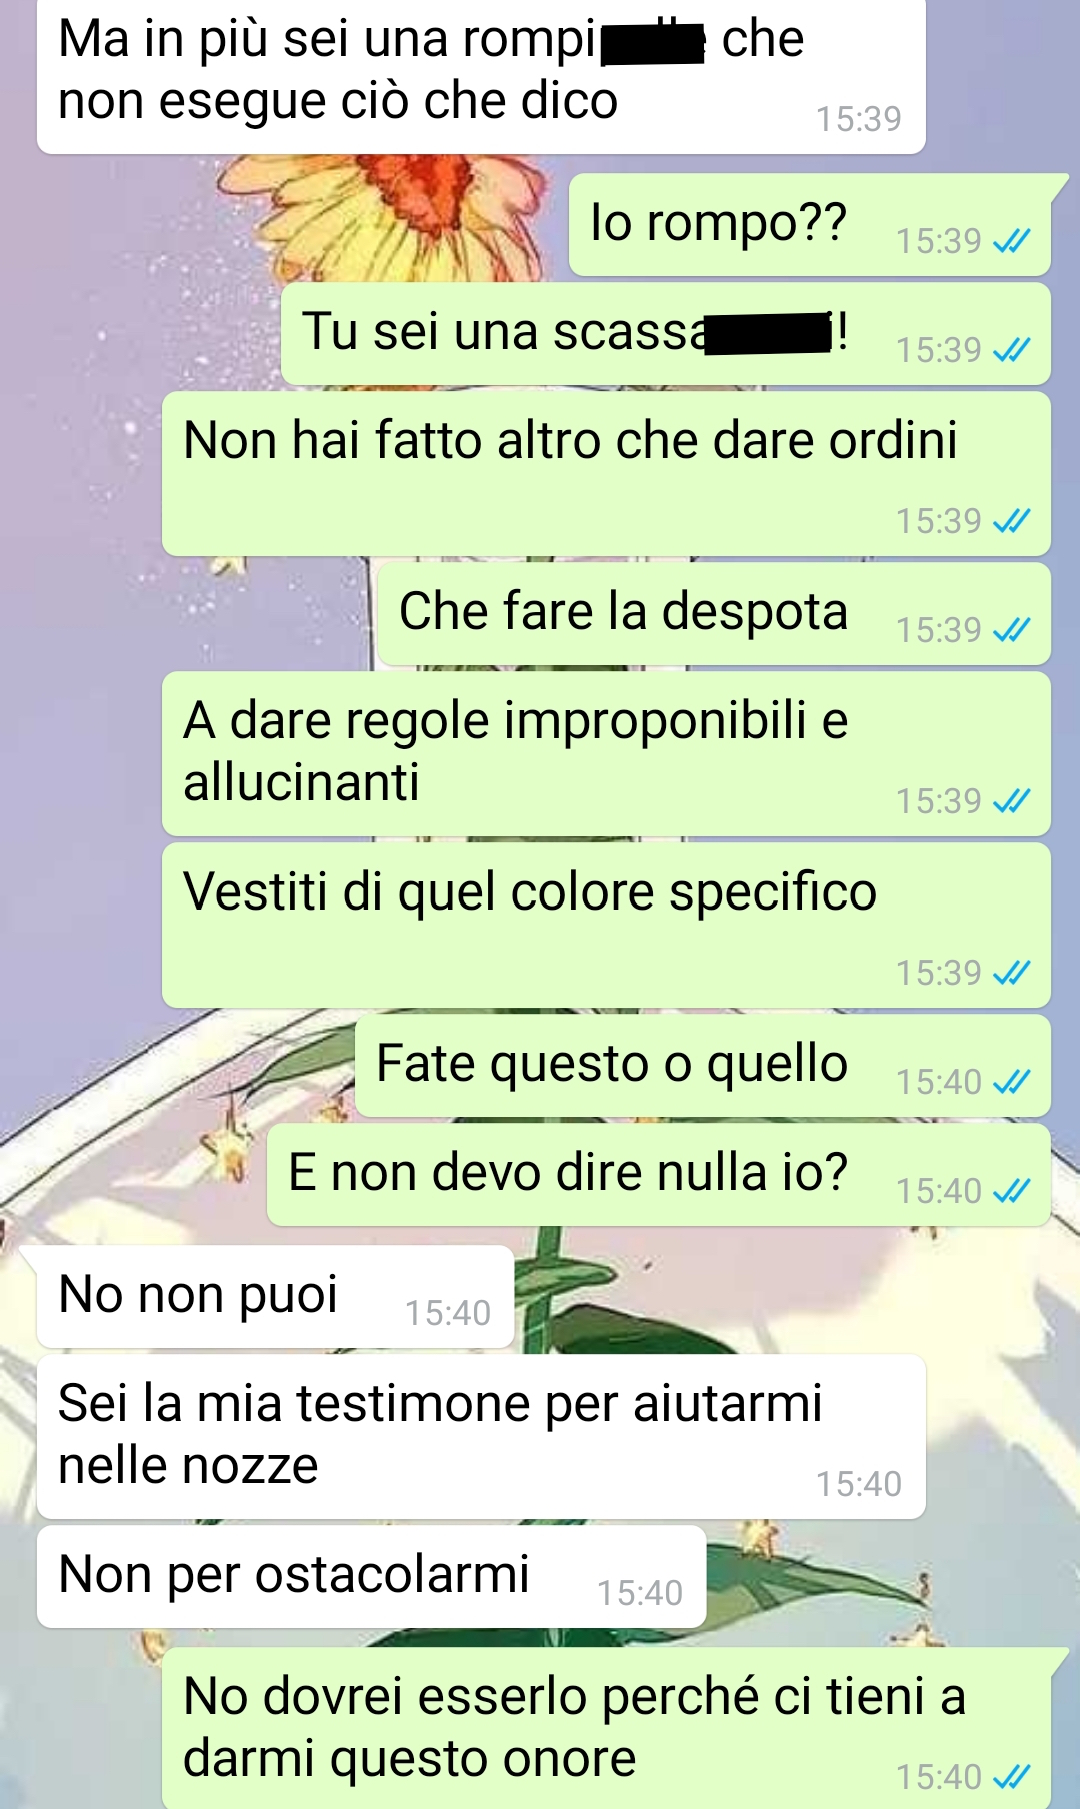Tap the blue read ticks on 'Io rompo??'
This screenshot has height=1809, width=1080.
tap(1011, 241)
